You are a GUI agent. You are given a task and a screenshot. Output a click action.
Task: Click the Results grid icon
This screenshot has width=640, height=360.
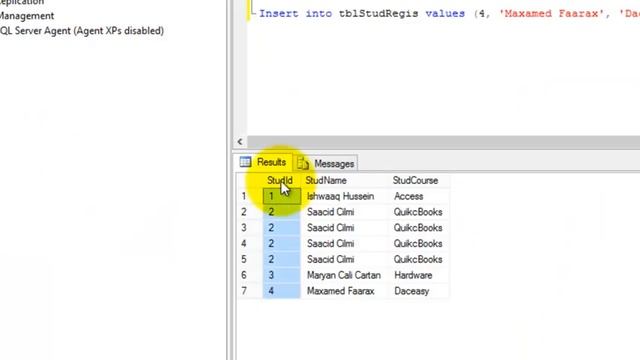tap(245, 162)
